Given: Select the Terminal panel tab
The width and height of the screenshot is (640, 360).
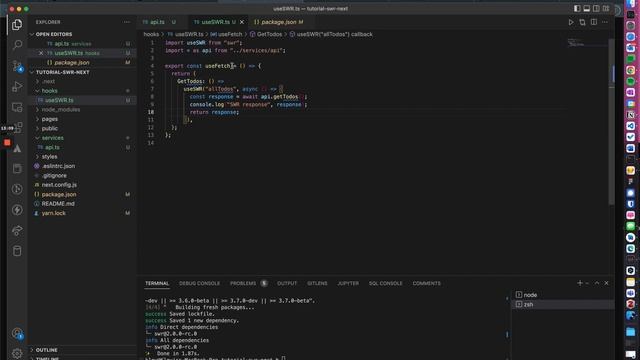Looking at the screenshot, I should point(157,283).
